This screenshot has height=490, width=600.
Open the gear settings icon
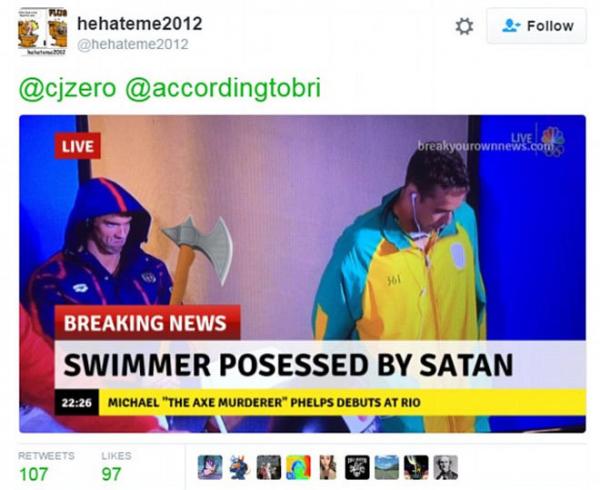click(464, 27)
